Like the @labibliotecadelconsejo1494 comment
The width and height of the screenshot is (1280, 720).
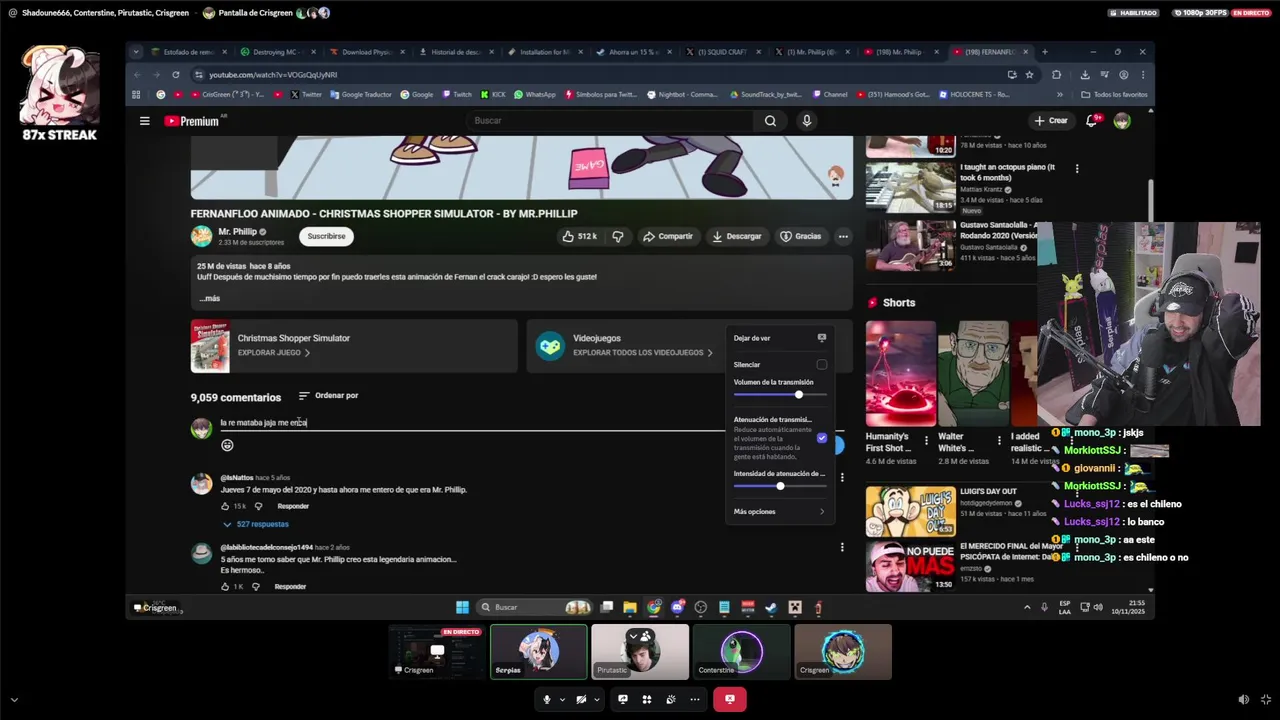(225, 586)
